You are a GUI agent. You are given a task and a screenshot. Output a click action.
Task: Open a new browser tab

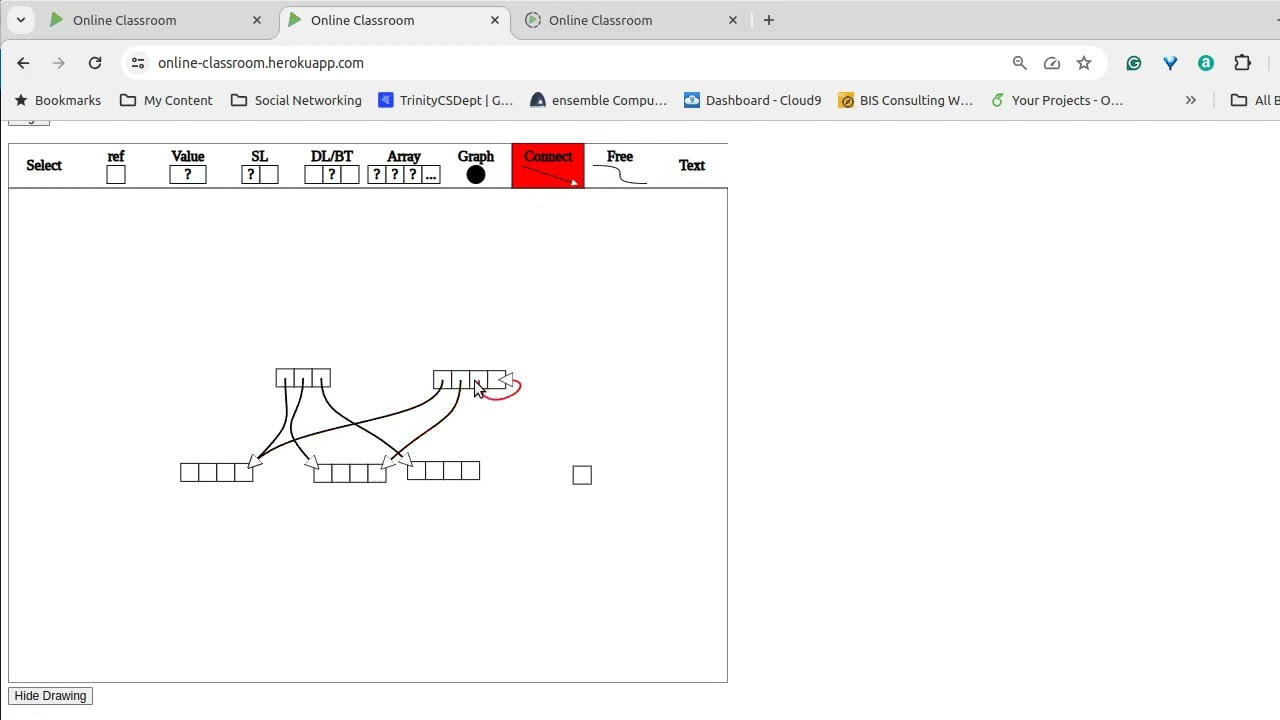click(769, 20)
